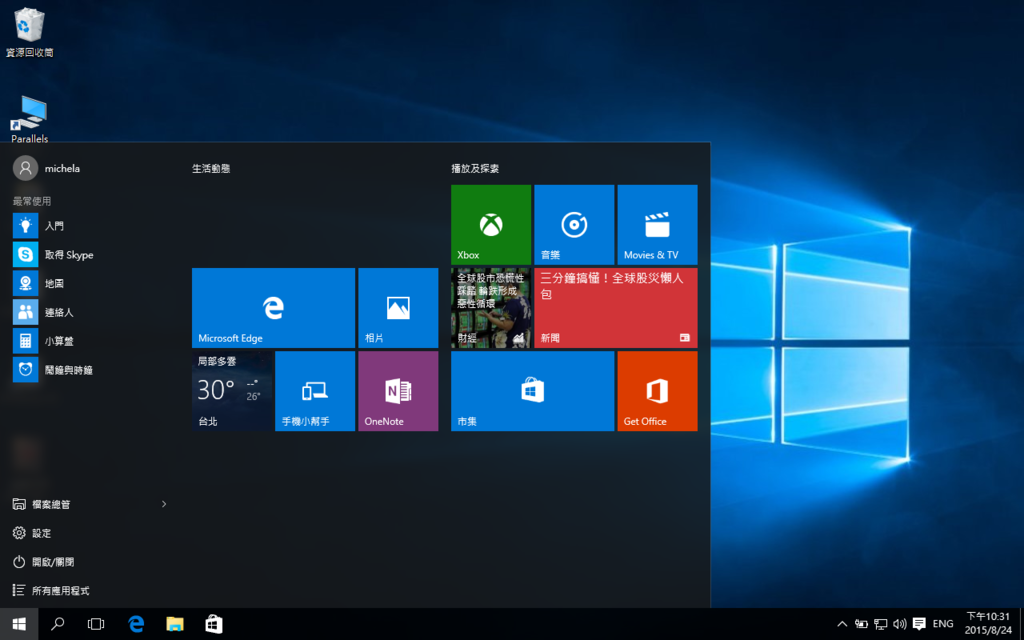Open the 相片 photos tile

pos(398,308)
